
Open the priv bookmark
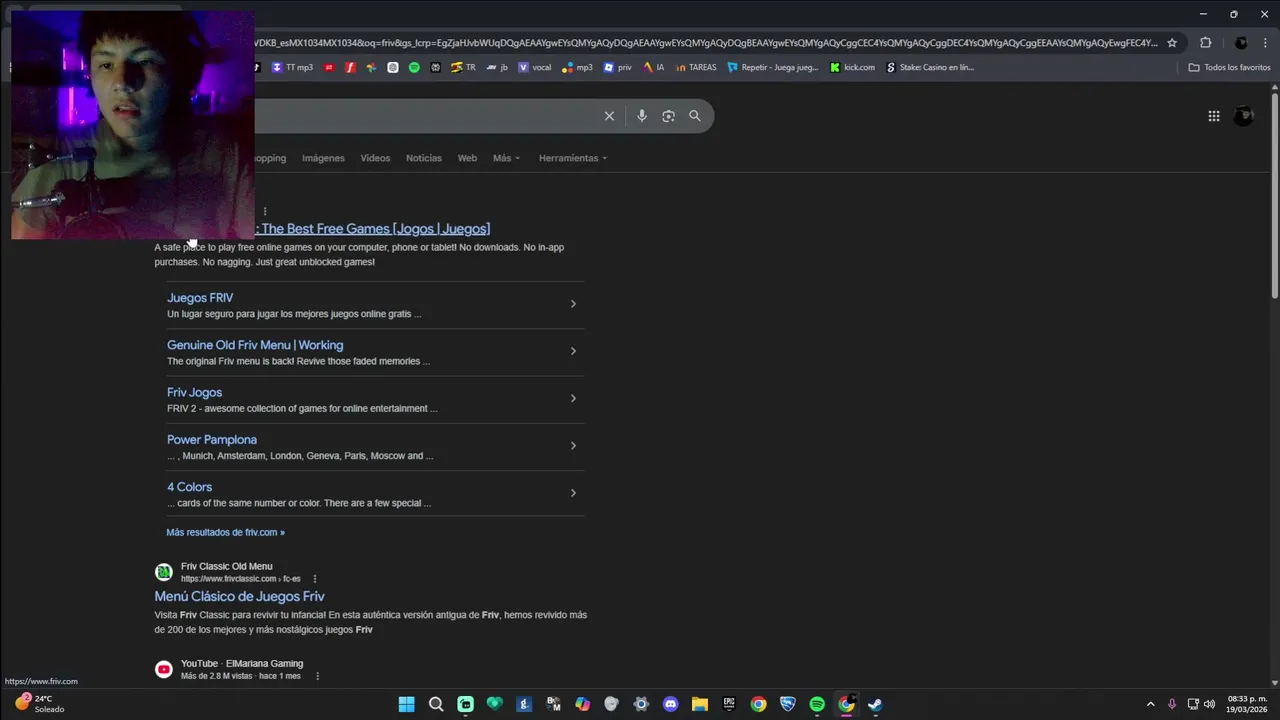618,68
